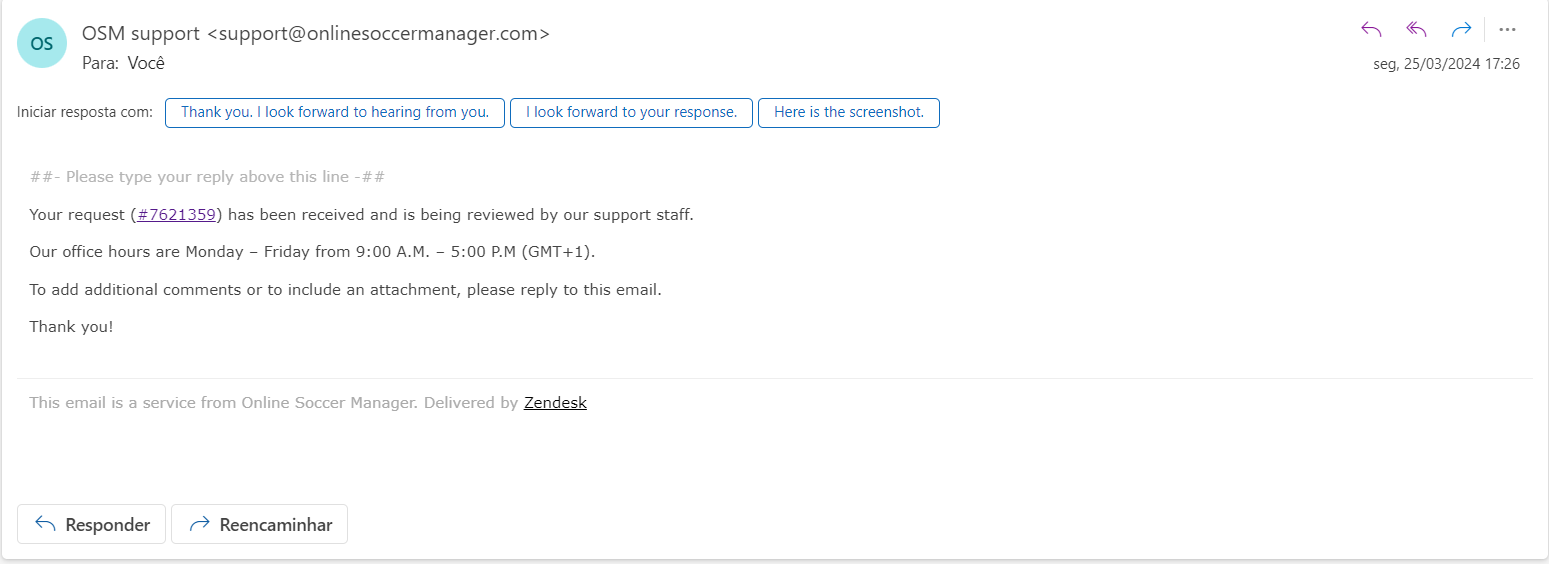Choose the "Thank you. I look forward to hearing from you." suggestion

335,113
